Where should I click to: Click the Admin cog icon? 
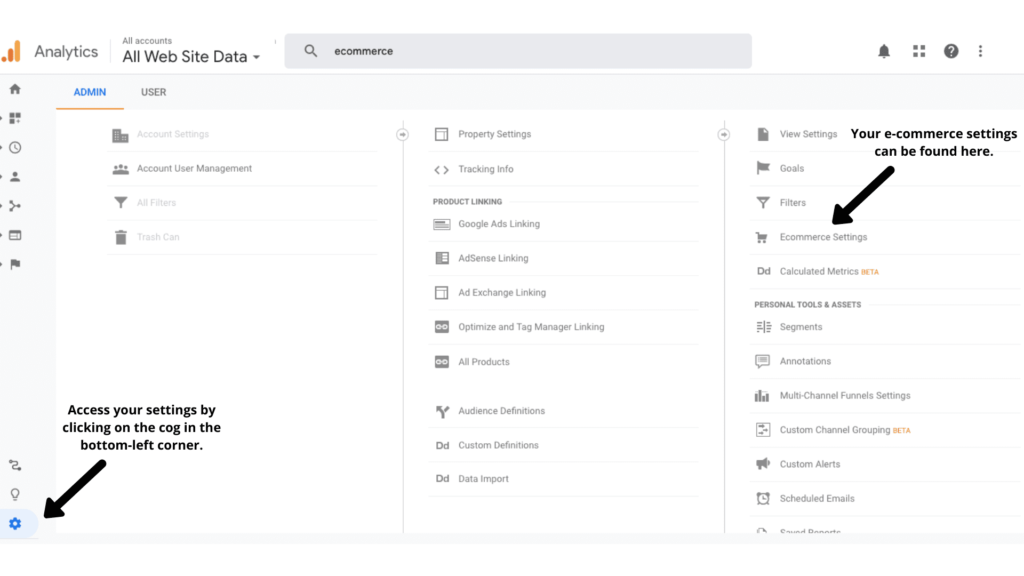[15, 524]
